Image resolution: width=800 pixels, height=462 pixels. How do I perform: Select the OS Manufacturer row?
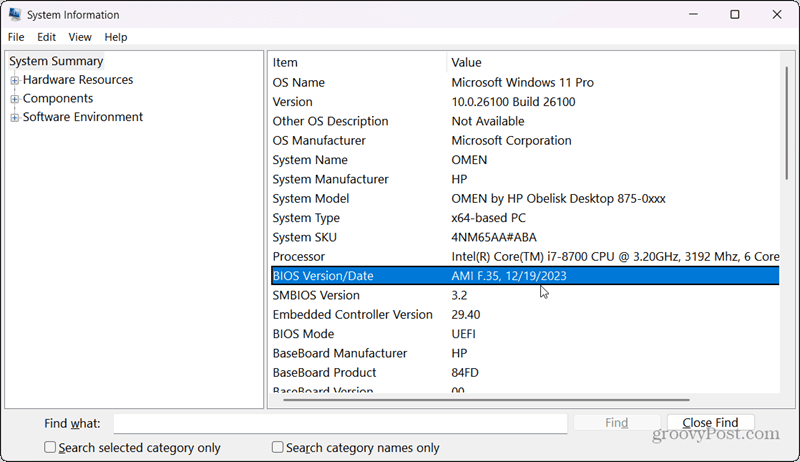point(525,140)
